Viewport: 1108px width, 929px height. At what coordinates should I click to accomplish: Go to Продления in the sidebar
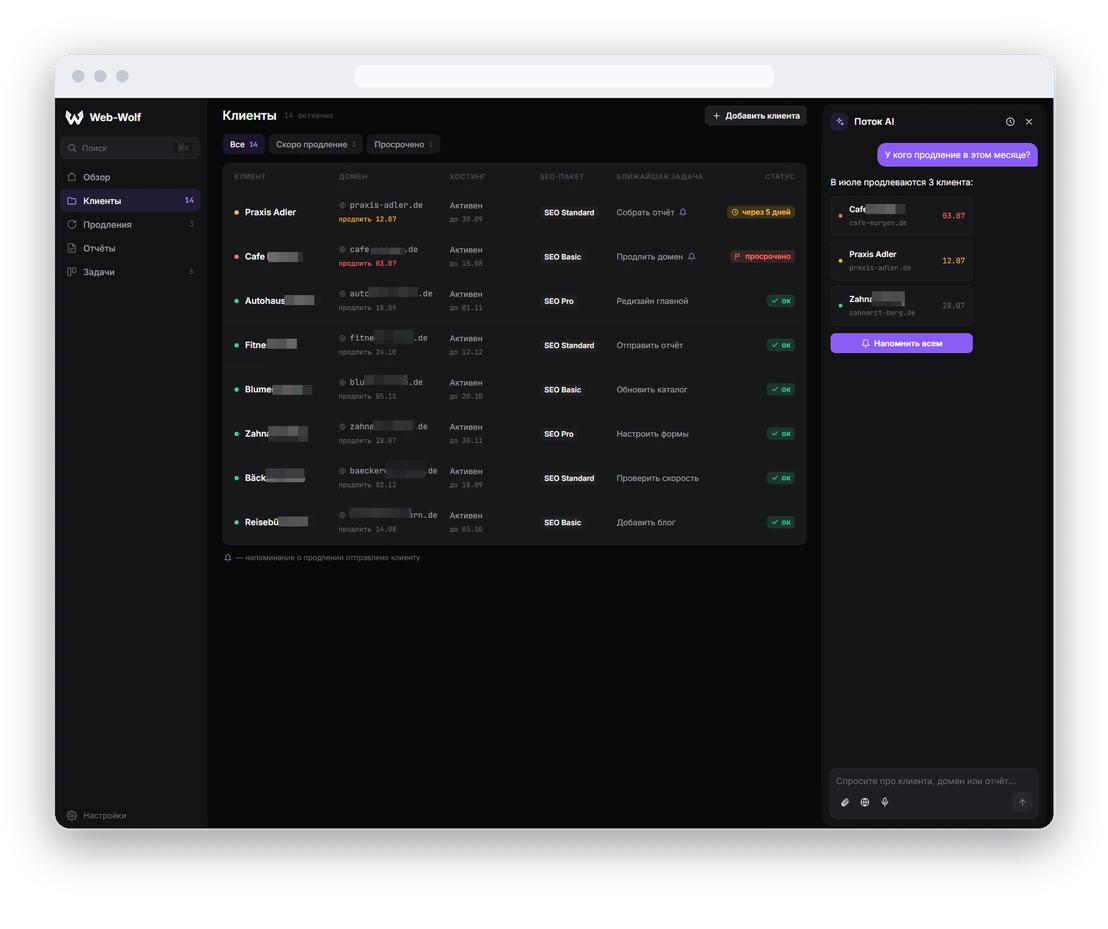[130, 225]
